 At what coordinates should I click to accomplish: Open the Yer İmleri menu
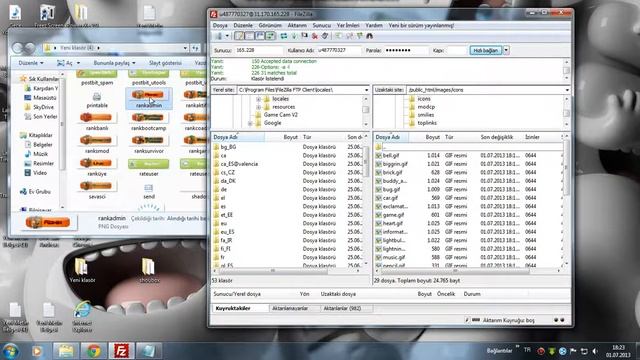348,25
